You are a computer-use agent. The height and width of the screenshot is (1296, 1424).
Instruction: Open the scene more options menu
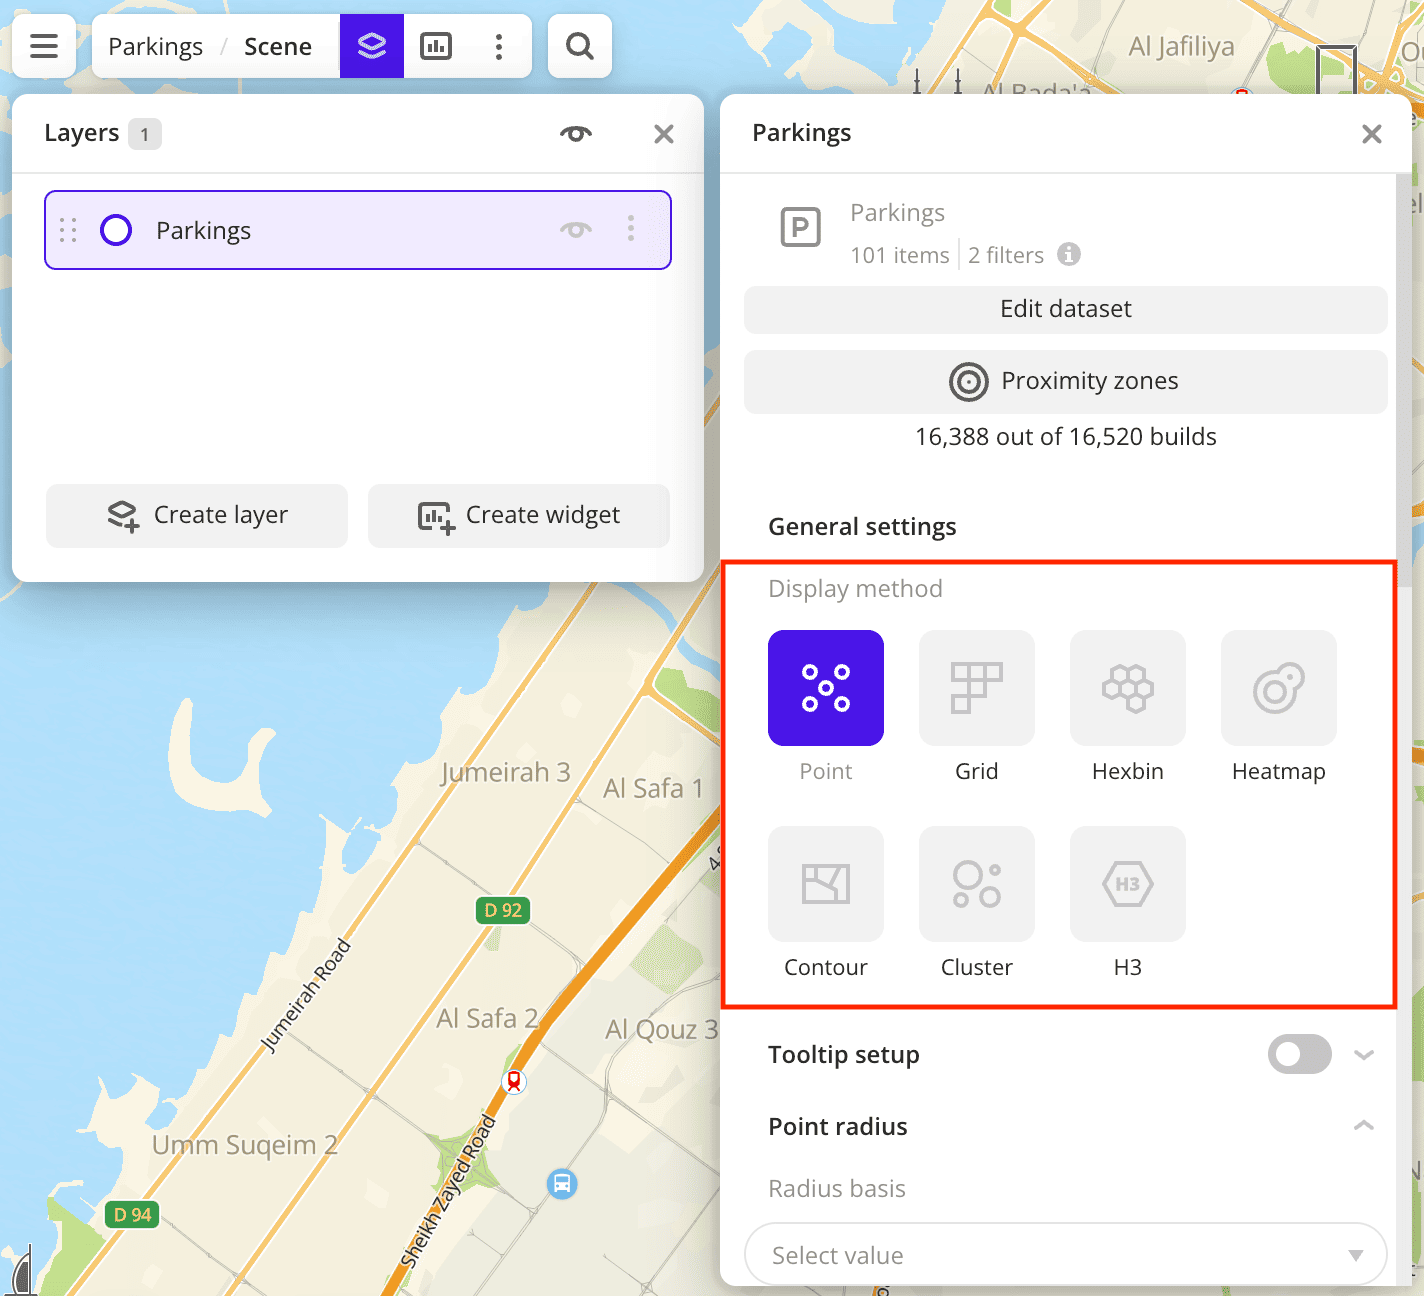tap(499, 46)
